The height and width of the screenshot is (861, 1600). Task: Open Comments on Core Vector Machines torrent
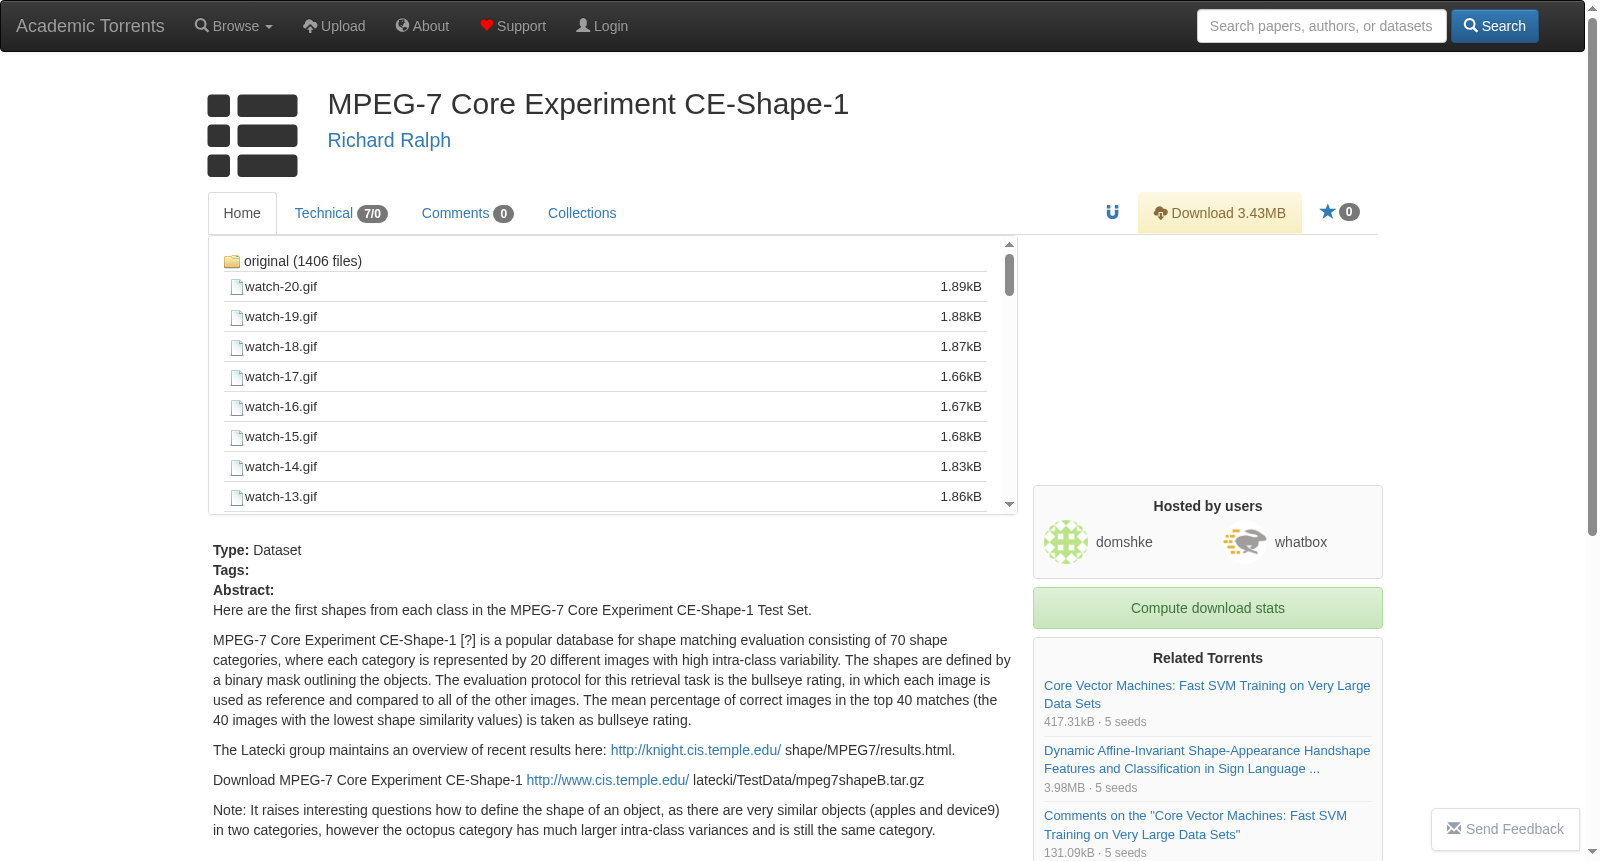(x=1195, y=825)
